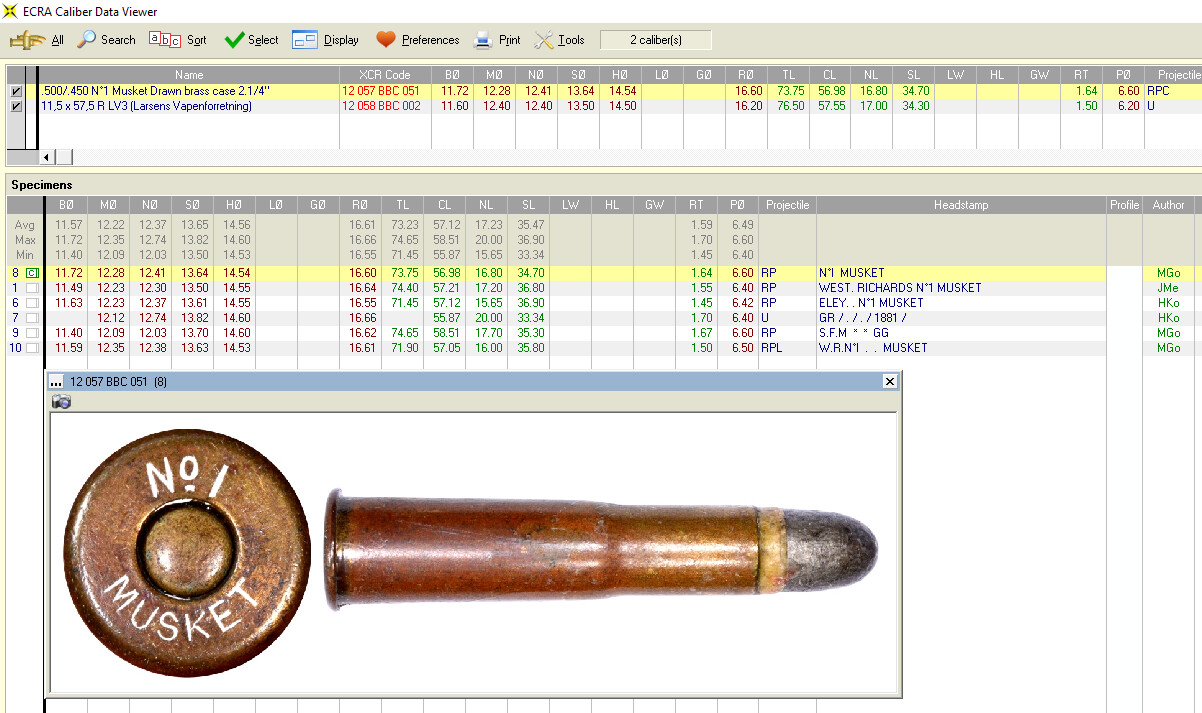Click the Profile column header
The height and width of the screenshot is (713, 1202).
pyautogui.click(x=1124, y=205)
